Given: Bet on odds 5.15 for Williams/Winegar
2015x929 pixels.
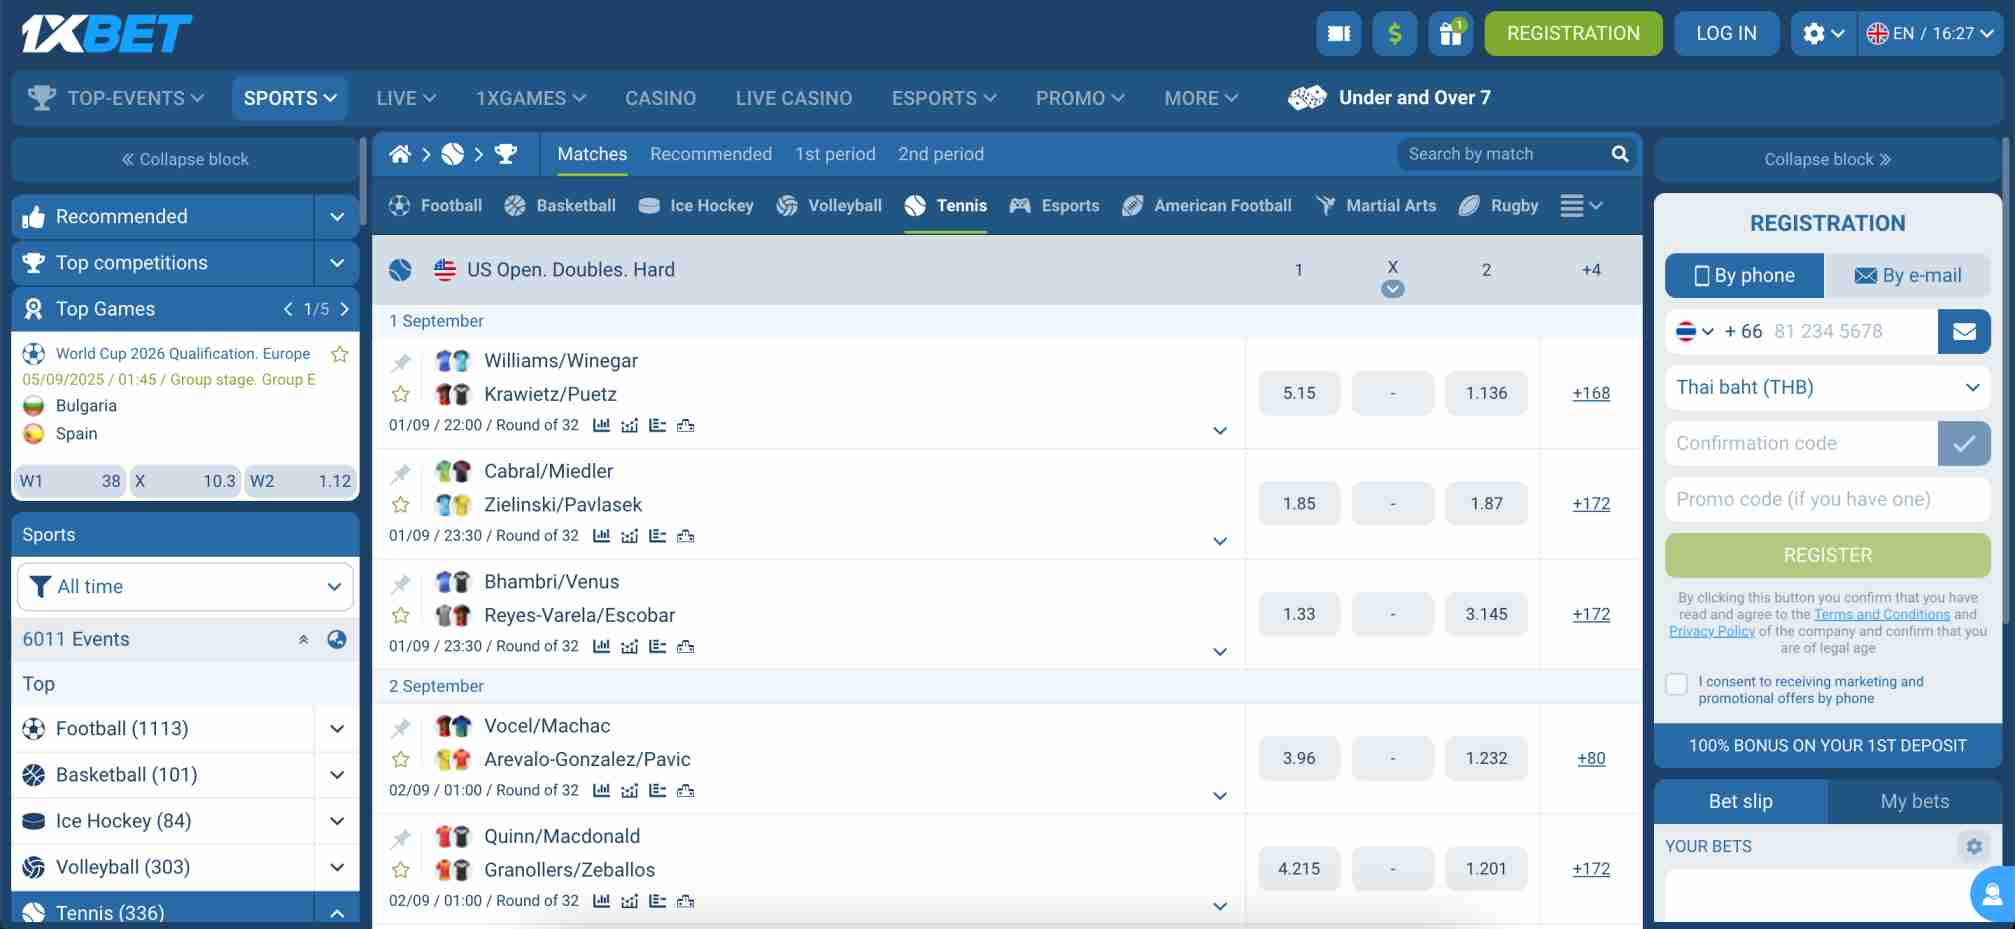Looking at the screenshot, I should click(1299, 394).
